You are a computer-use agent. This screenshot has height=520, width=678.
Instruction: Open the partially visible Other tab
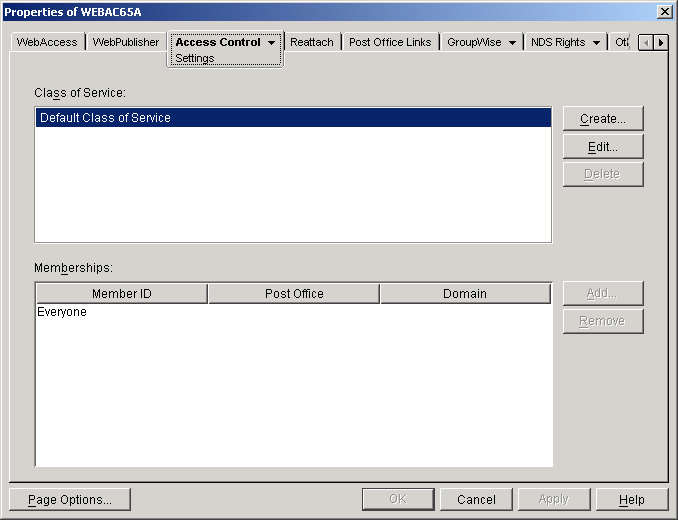621,42
